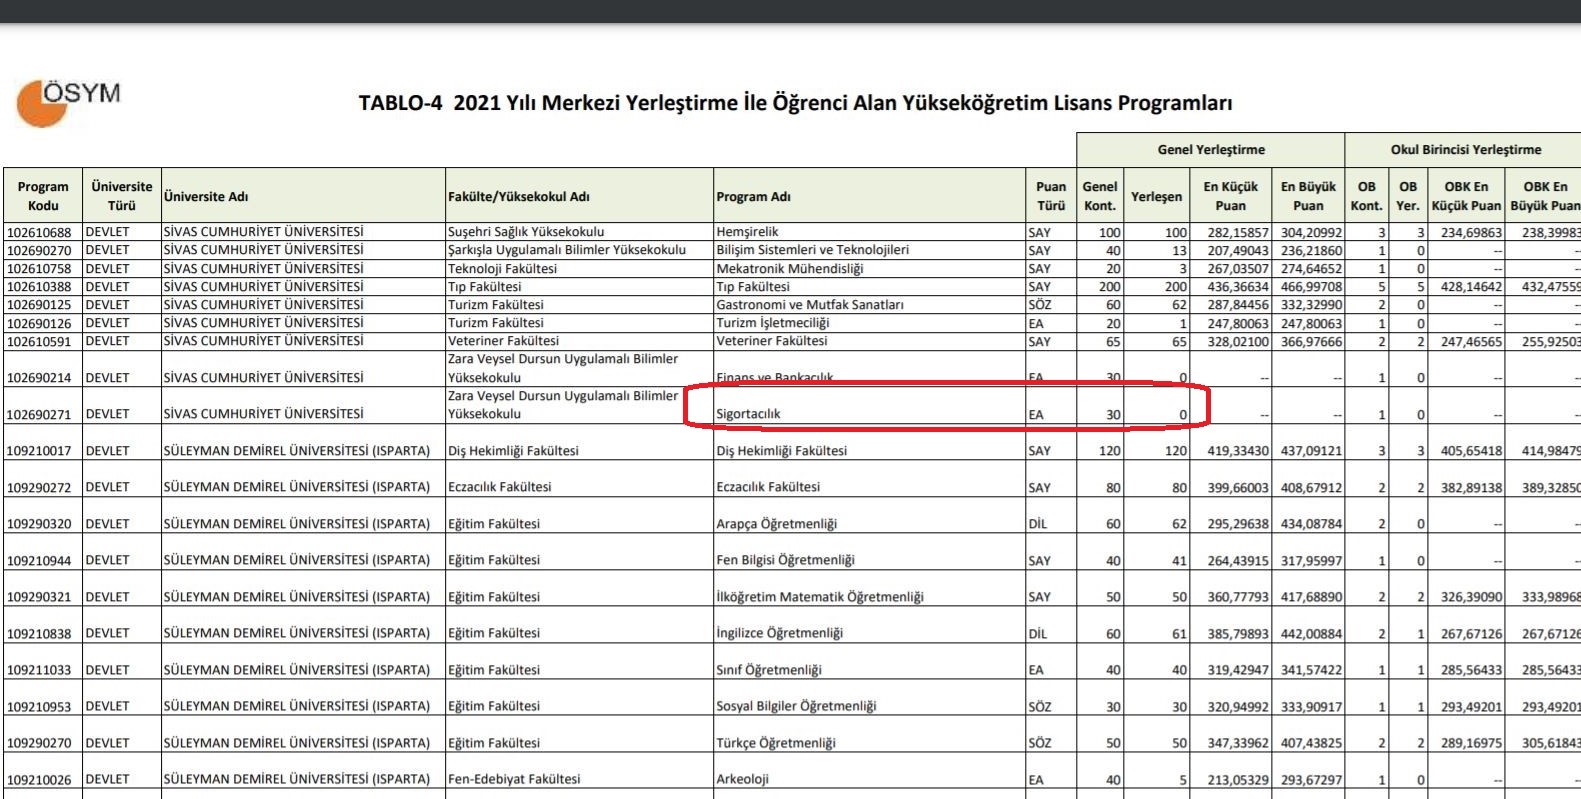Click program code 102690126
The height and width of the screenshot is (799, 1581).
coord(39,323)
